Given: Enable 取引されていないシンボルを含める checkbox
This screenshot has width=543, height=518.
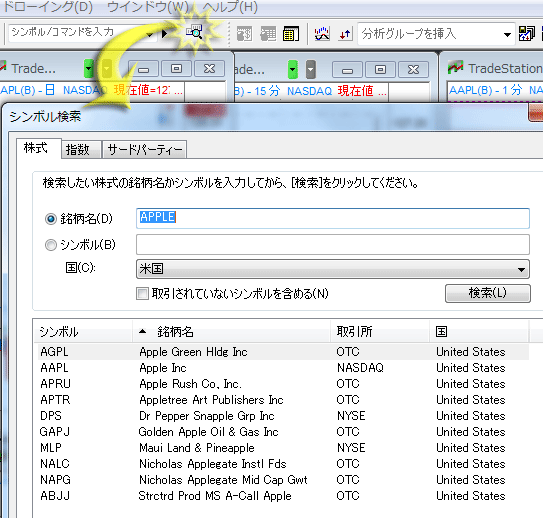Looking at the screenshot, I should coord(142,294).
